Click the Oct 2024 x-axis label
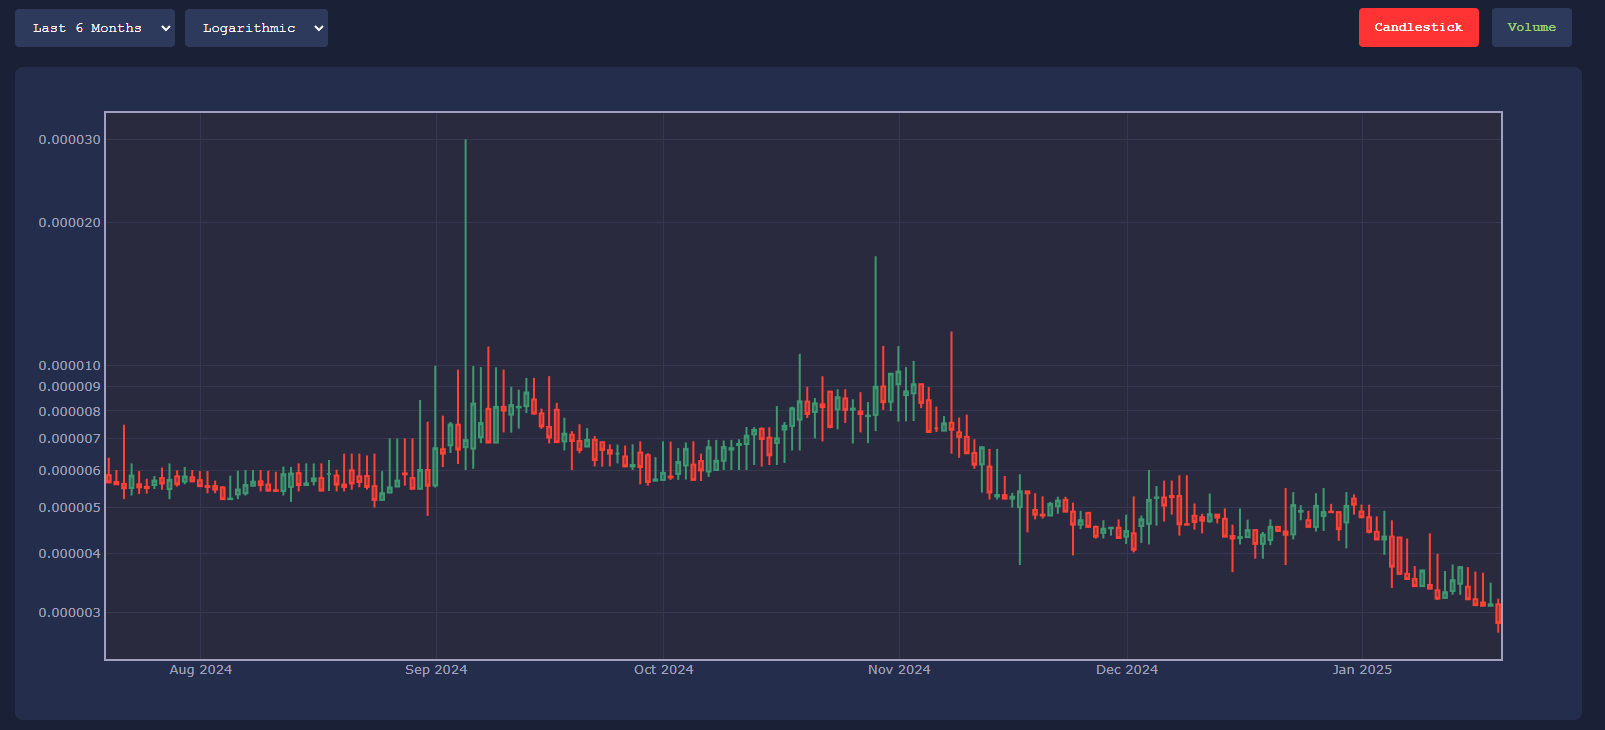The width and height of the screenshot is (1605, 730). click(664, 670)
